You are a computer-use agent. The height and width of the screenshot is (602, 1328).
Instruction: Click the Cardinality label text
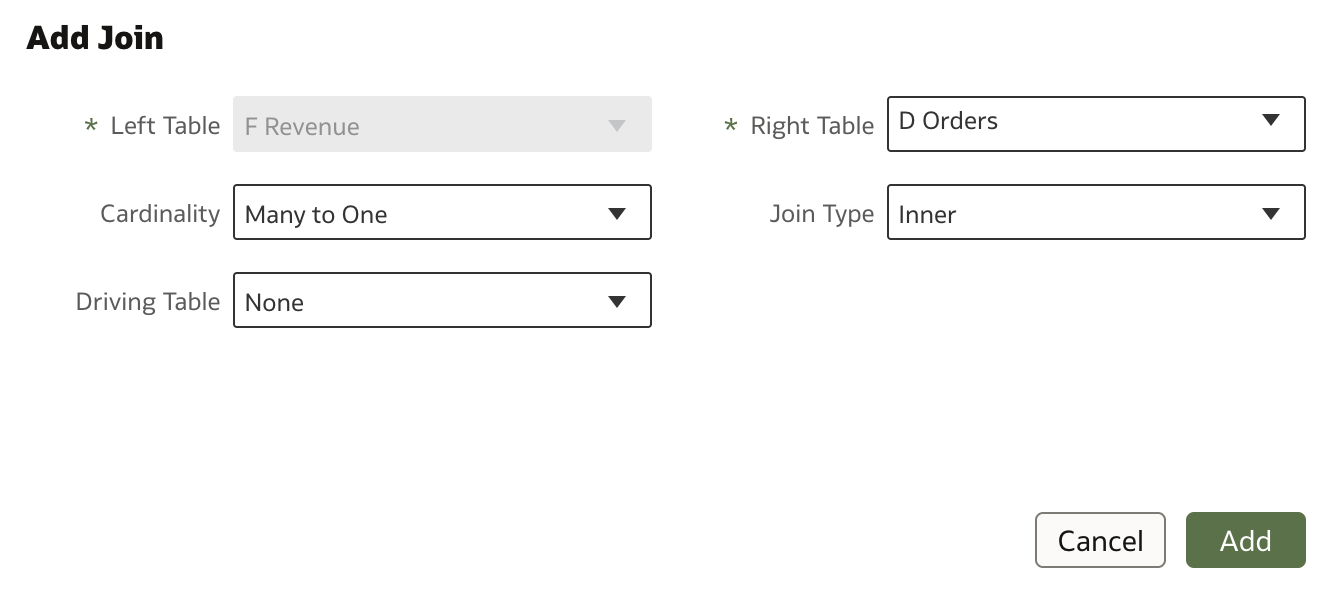(x=160, y=213)
